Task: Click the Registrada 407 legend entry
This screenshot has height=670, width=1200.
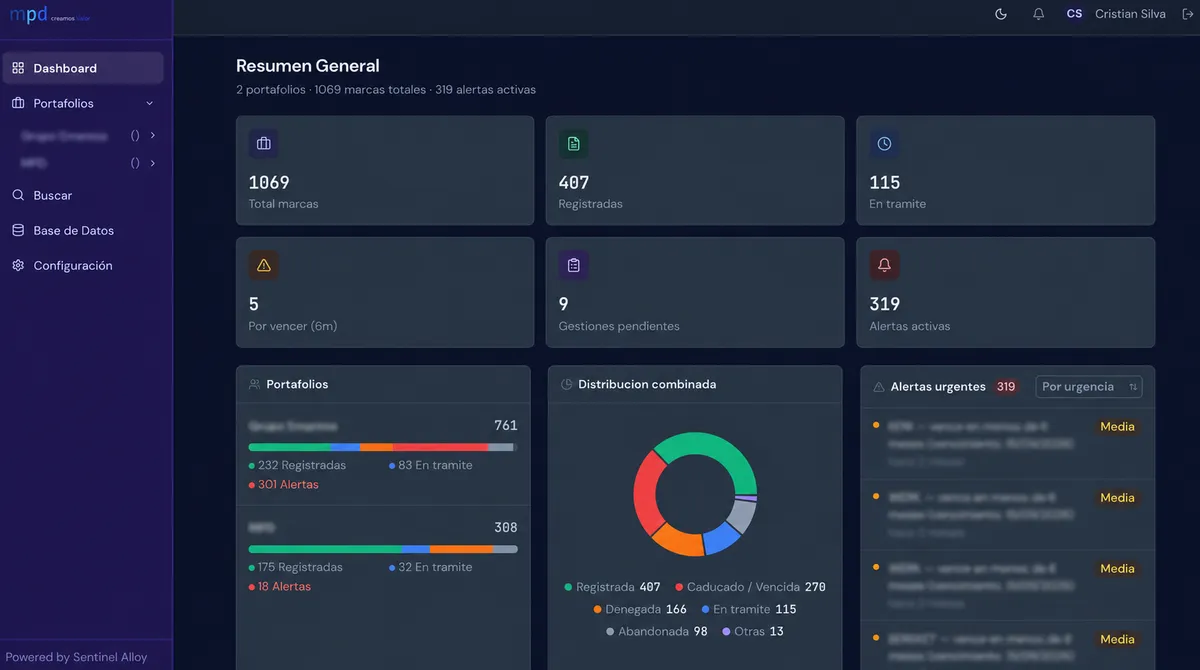Action: tap(613, 587)
